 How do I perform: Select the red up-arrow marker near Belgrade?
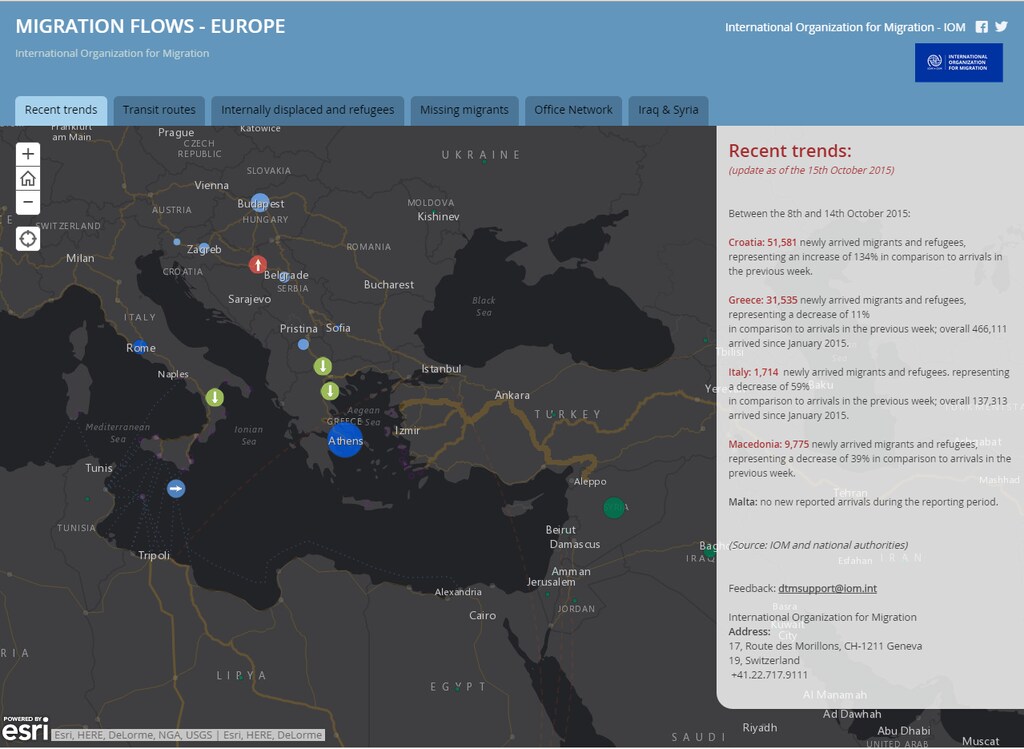258,264
